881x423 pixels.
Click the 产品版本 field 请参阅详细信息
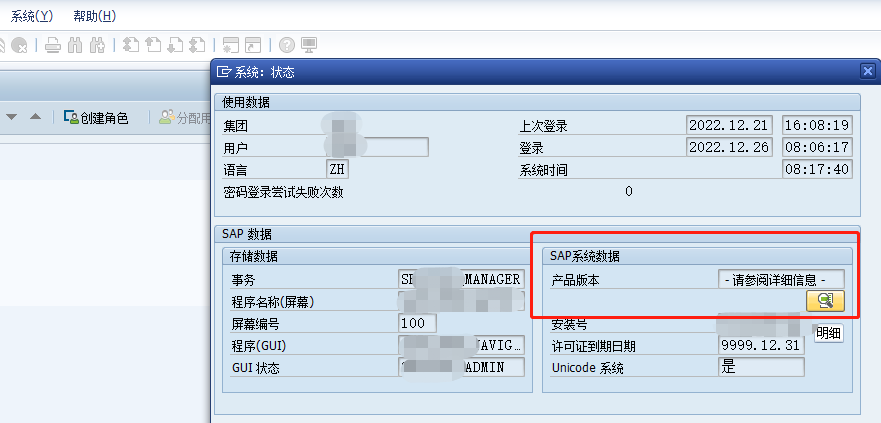(x=781, y=279)
